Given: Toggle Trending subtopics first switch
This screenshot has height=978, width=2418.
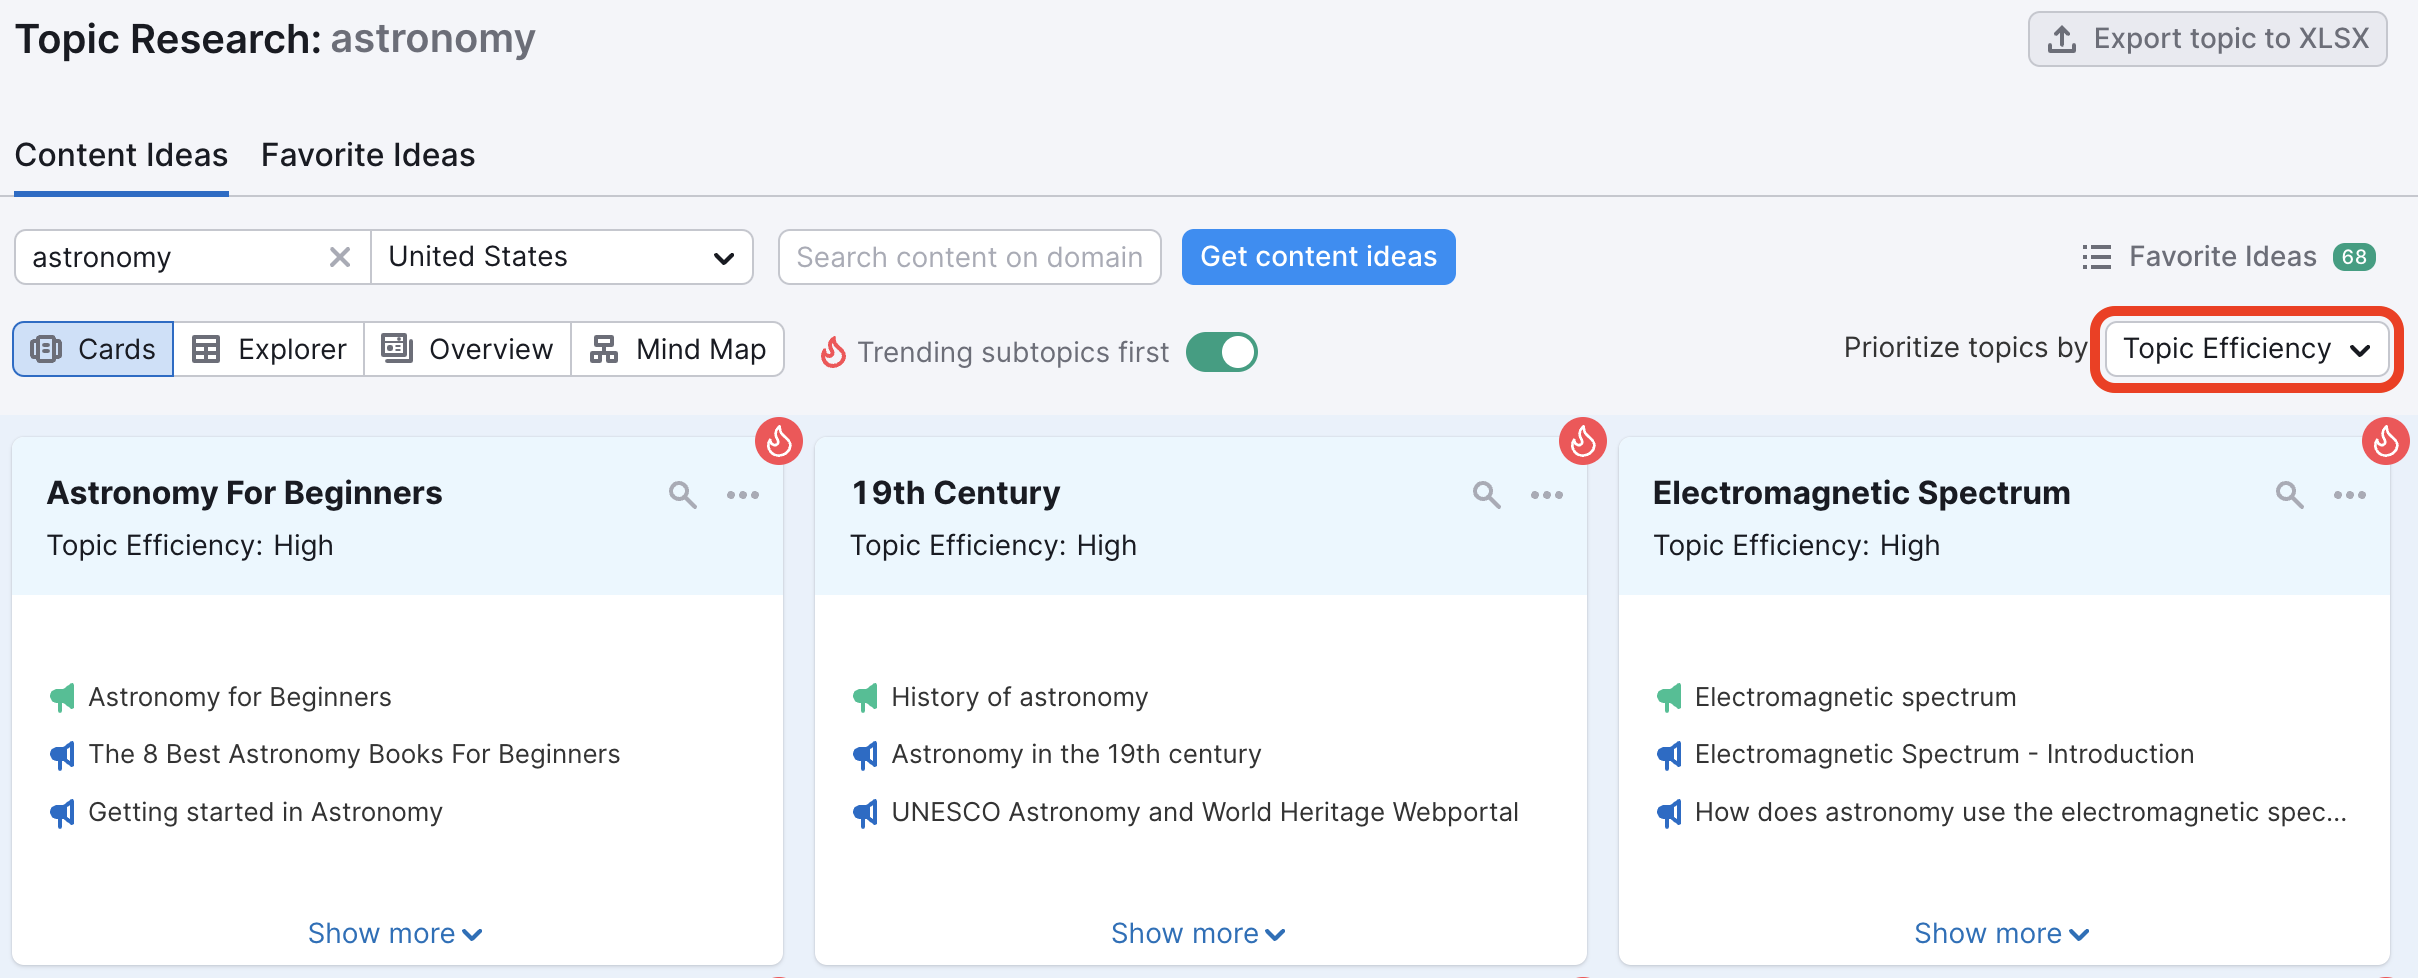Looking at the screenshot, I should pyautogui.click(x=1221, y=352).
